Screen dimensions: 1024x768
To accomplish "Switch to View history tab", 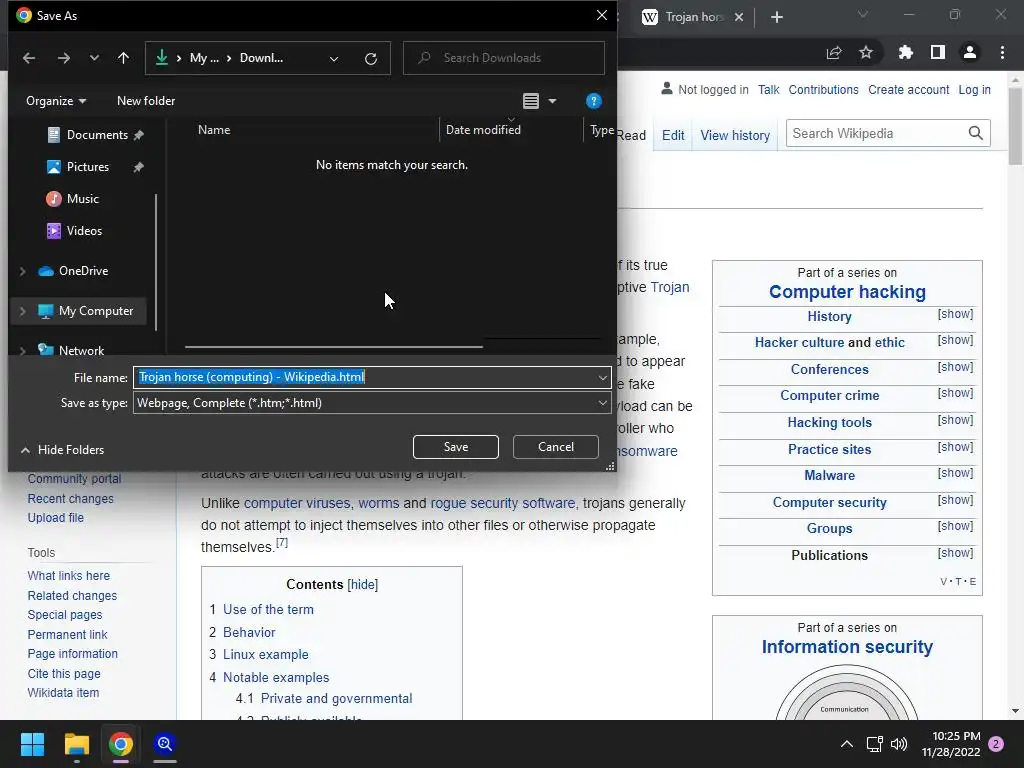I will tap(735, 135).
